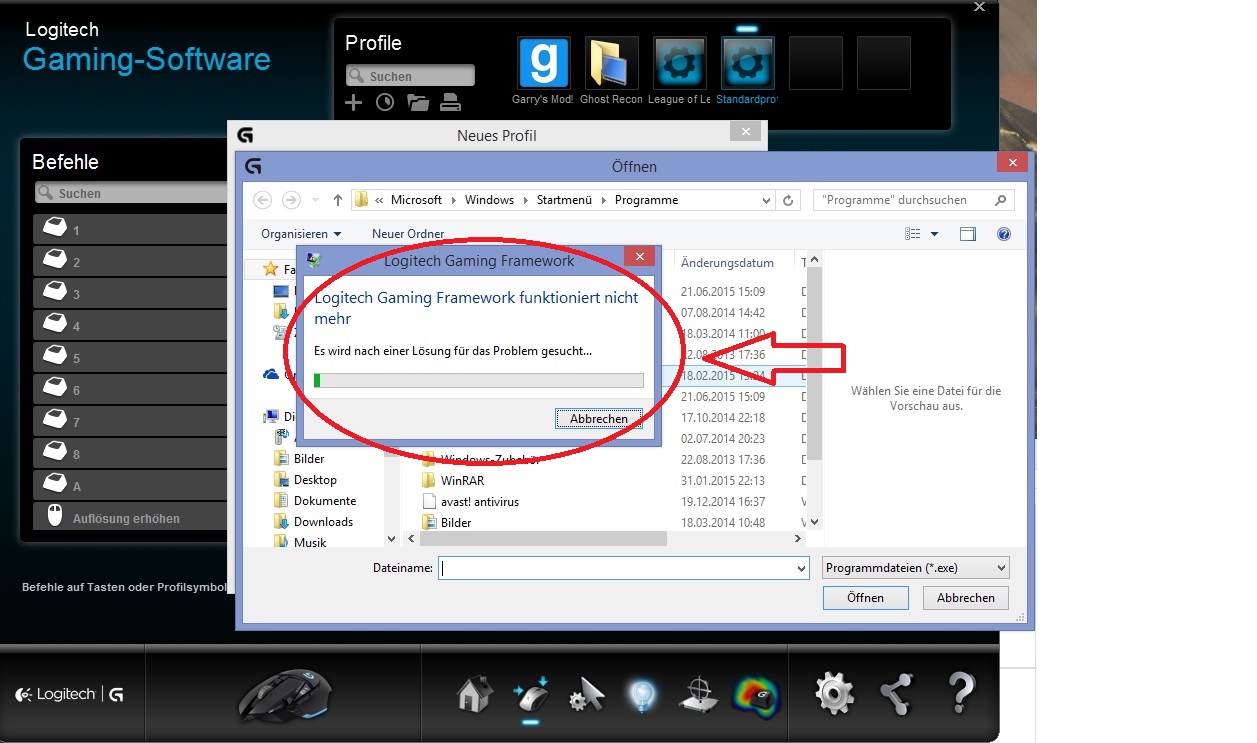Select the League of Legends profile icon
This screenshot has height=743, width=1257.
coord(679,64)
